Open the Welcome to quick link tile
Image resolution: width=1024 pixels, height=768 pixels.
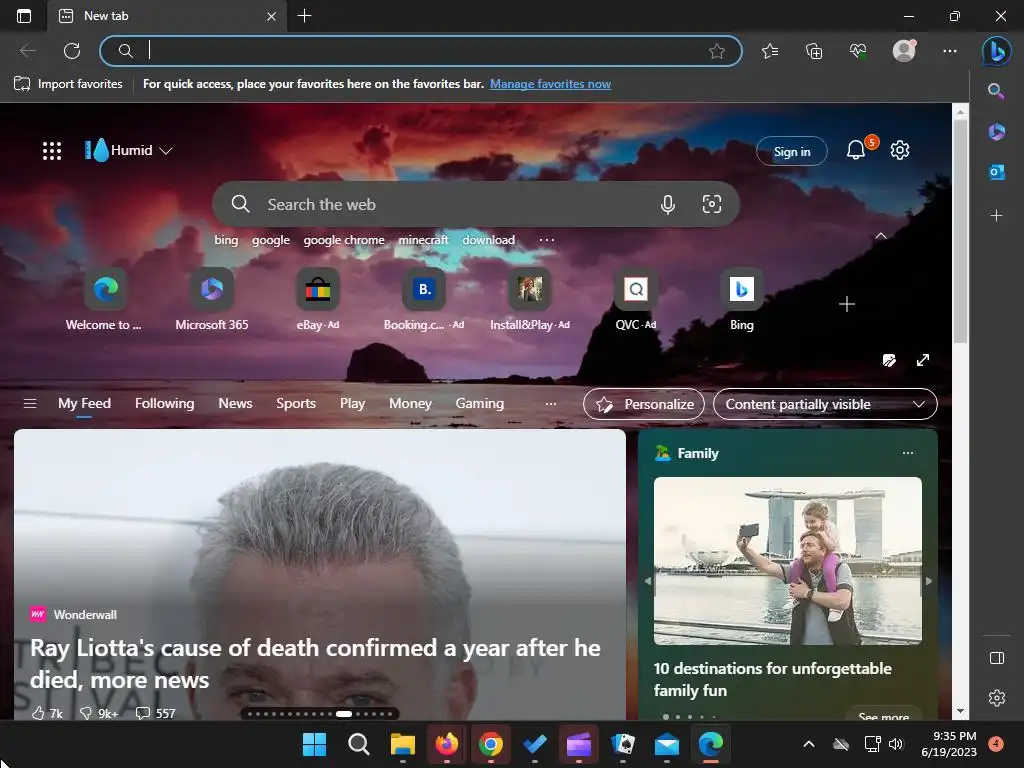coord(104,300)
